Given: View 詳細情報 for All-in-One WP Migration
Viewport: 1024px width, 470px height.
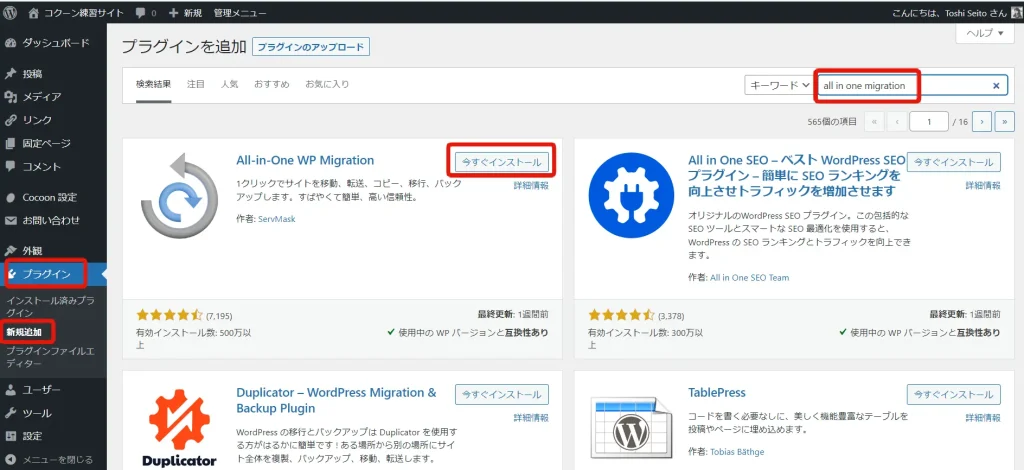Looking at the screenshot, I should pos(531,185).
